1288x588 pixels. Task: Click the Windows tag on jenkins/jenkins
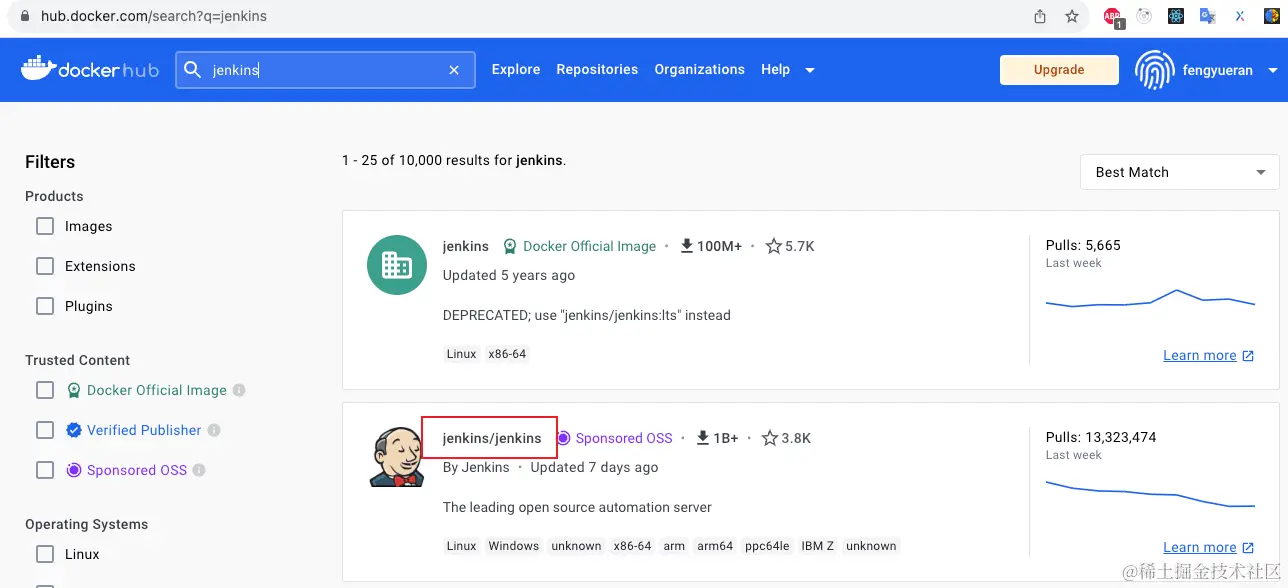514,546
